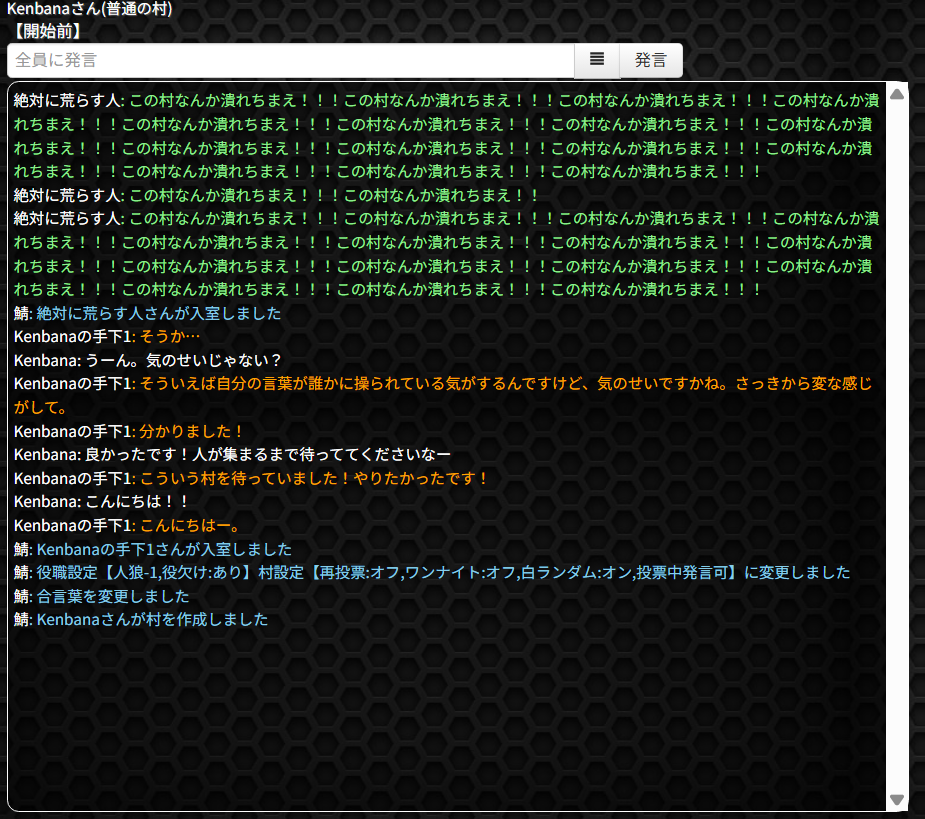This screenshot has width=925, height=819.
Task: Click the log line 絶対に荒らす人さんが入室しました
Action: click(x=159, y=313)
